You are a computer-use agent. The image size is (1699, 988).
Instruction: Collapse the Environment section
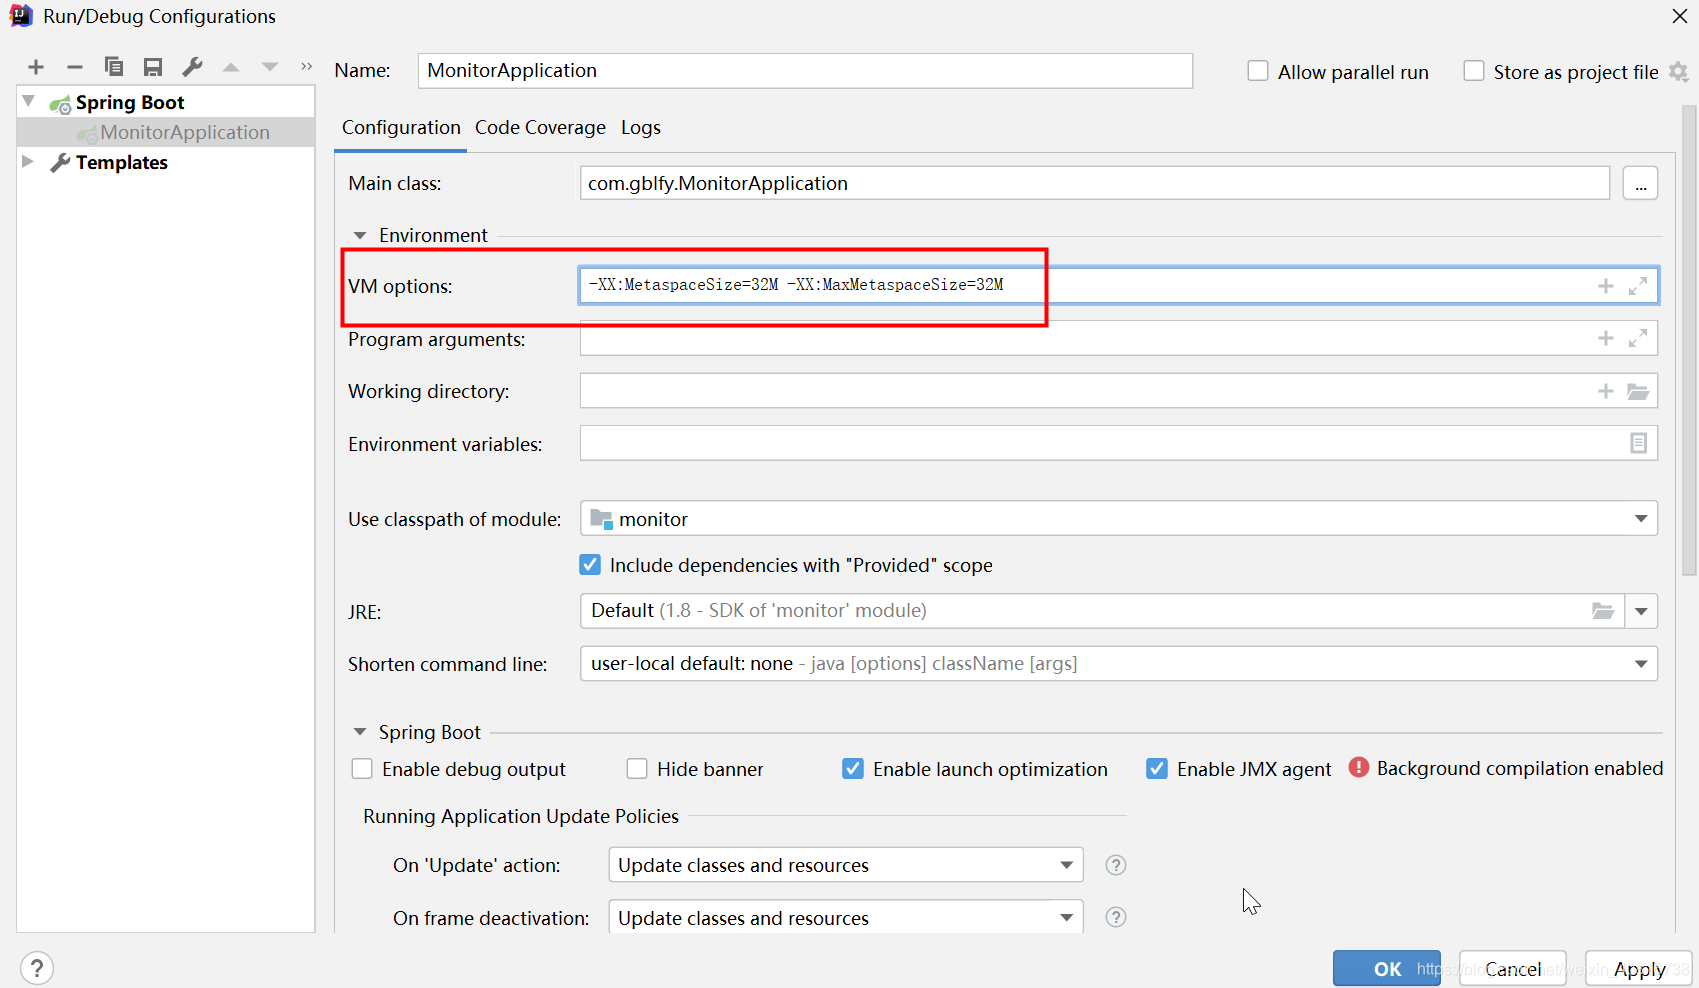coord(360,236)
